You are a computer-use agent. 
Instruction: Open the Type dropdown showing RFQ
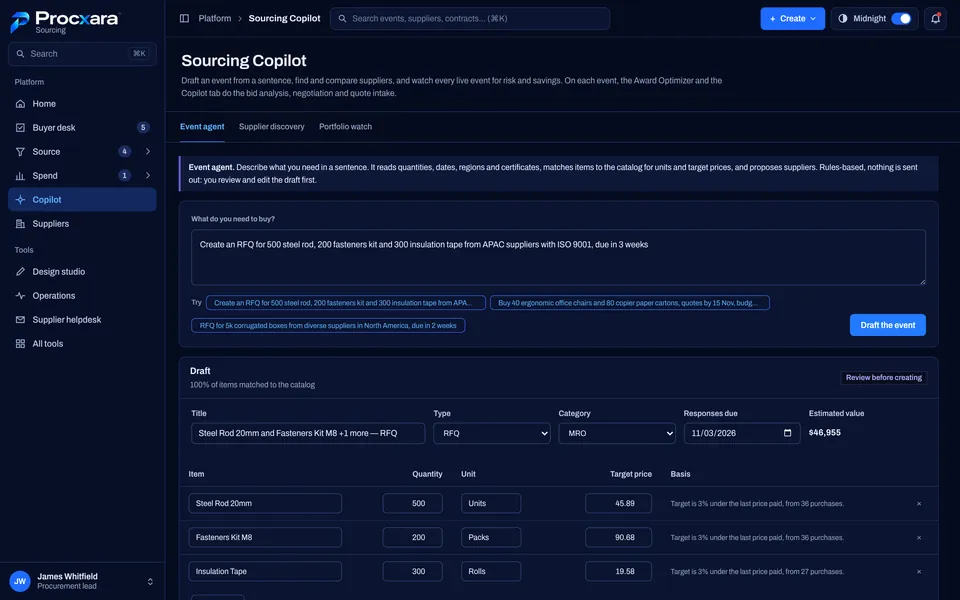point(492,433)
